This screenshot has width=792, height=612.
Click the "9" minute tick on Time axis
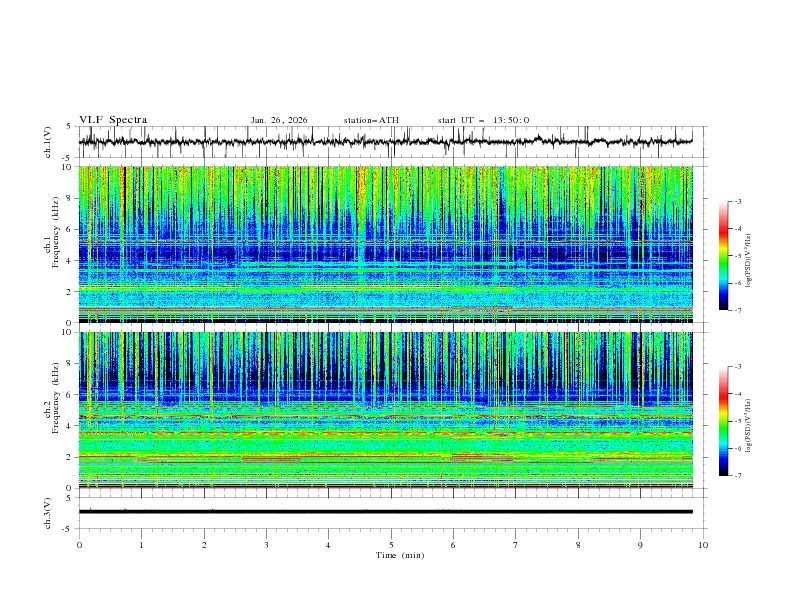pos(640,545)
